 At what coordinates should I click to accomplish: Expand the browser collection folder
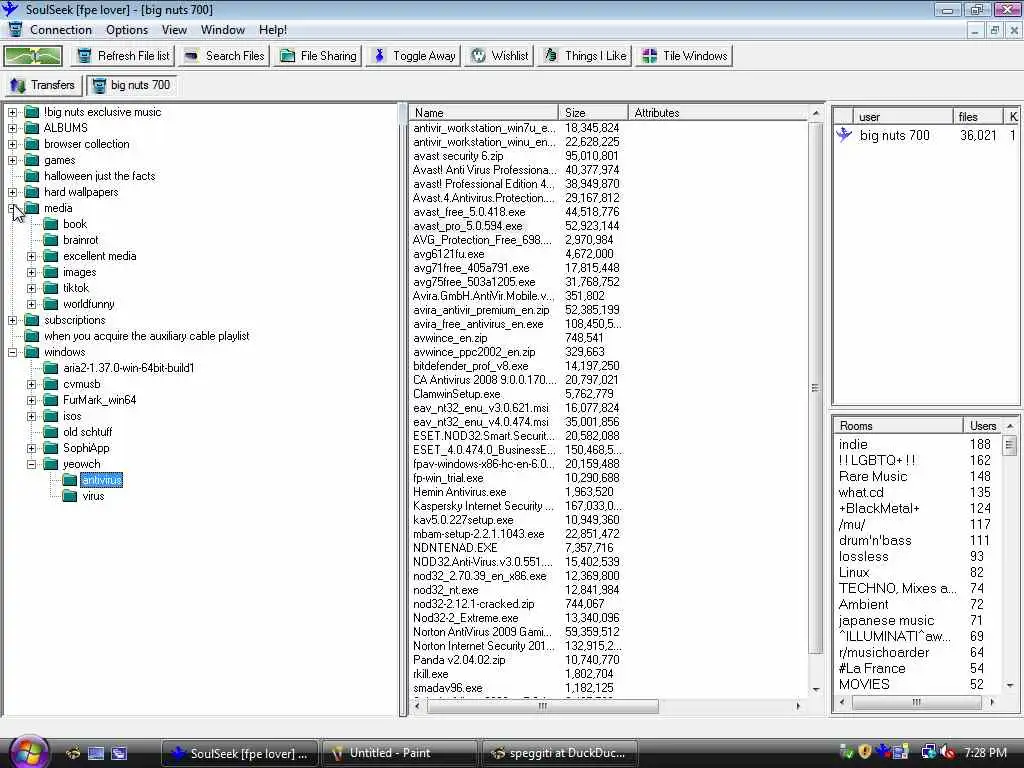(x=12, y=144)
